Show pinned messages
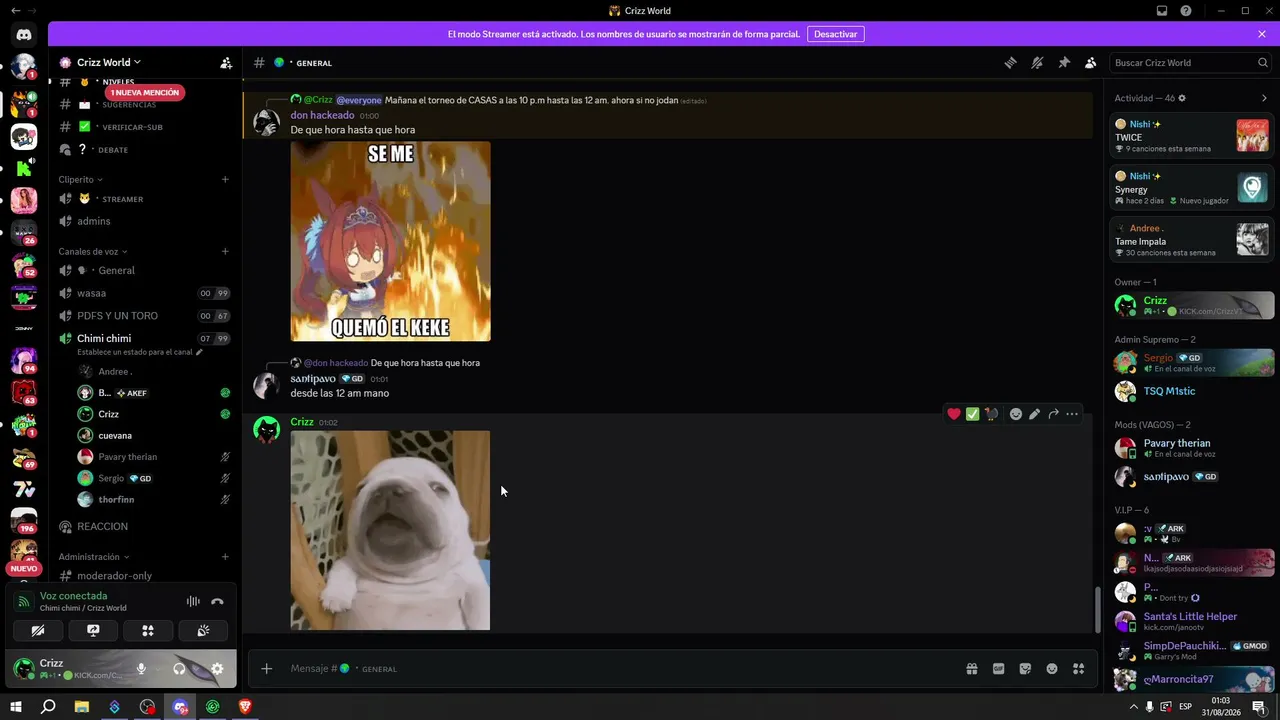Screen dimensions: 1280x720 (1064, 63)
